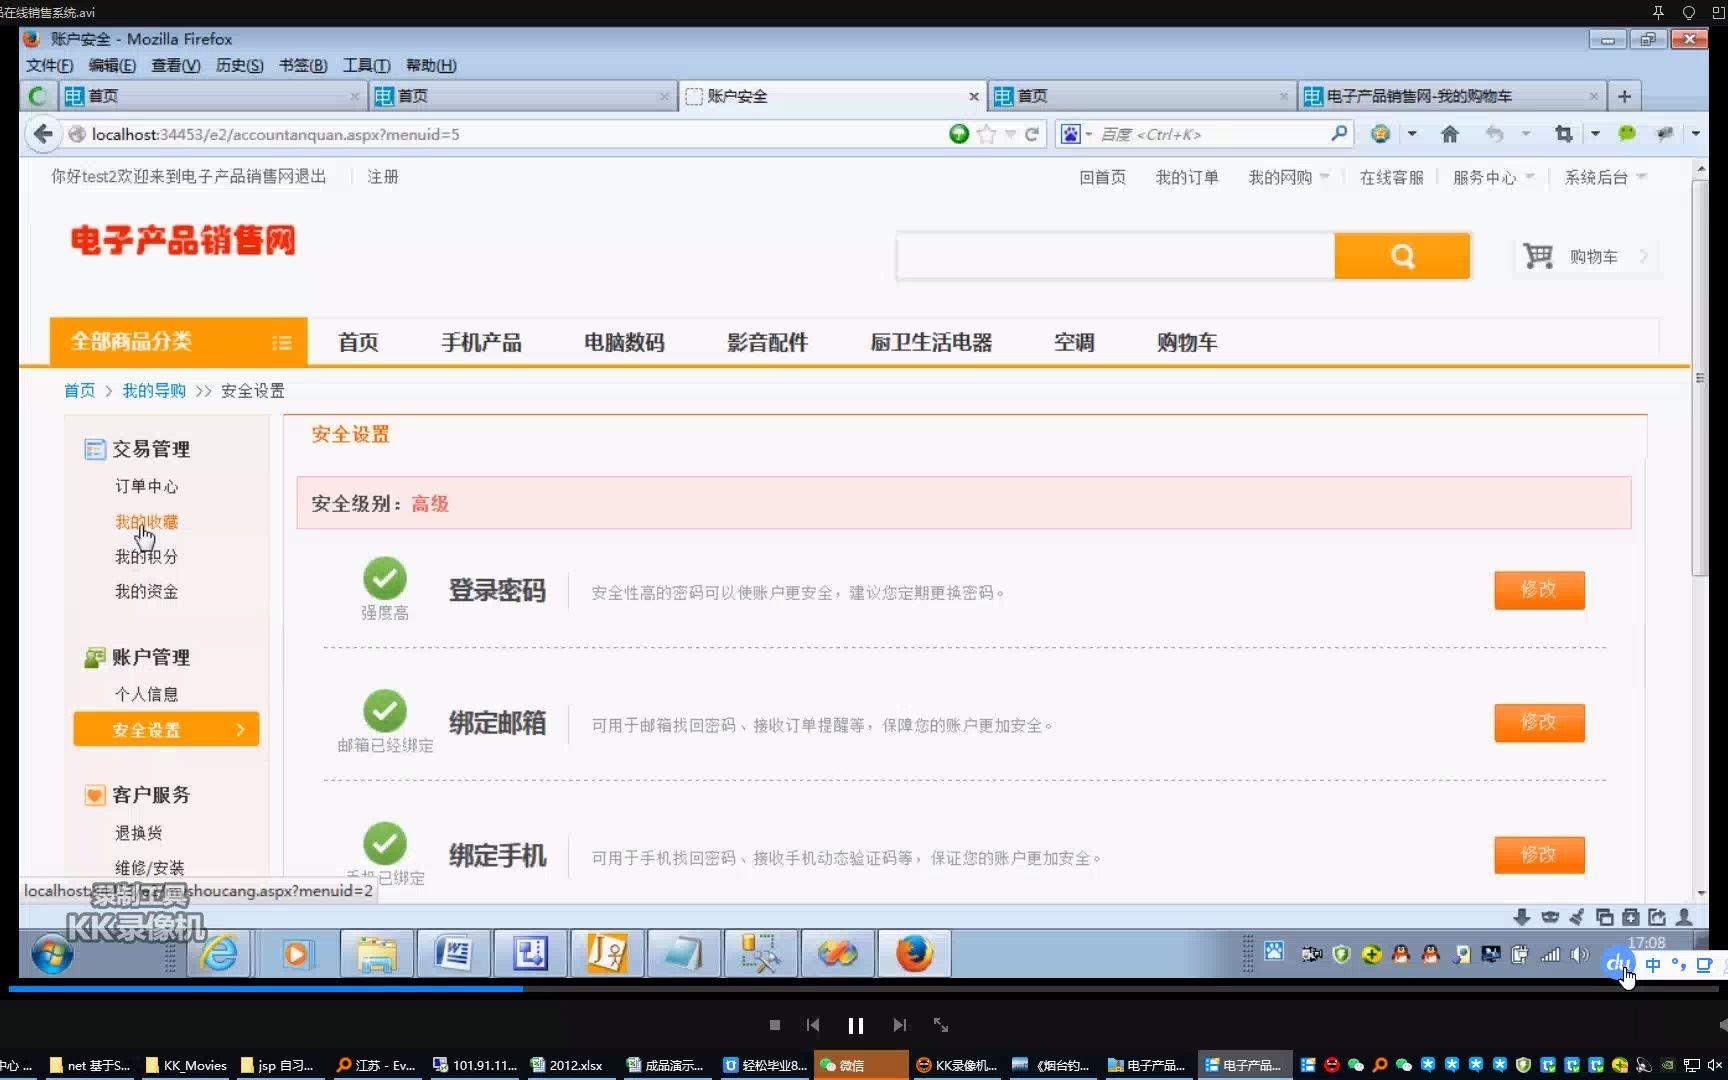Toggle fullscreen video mode
Image resolution: width=1728 pixels, height=1080 pixels.
click(x=940, y=1024)
